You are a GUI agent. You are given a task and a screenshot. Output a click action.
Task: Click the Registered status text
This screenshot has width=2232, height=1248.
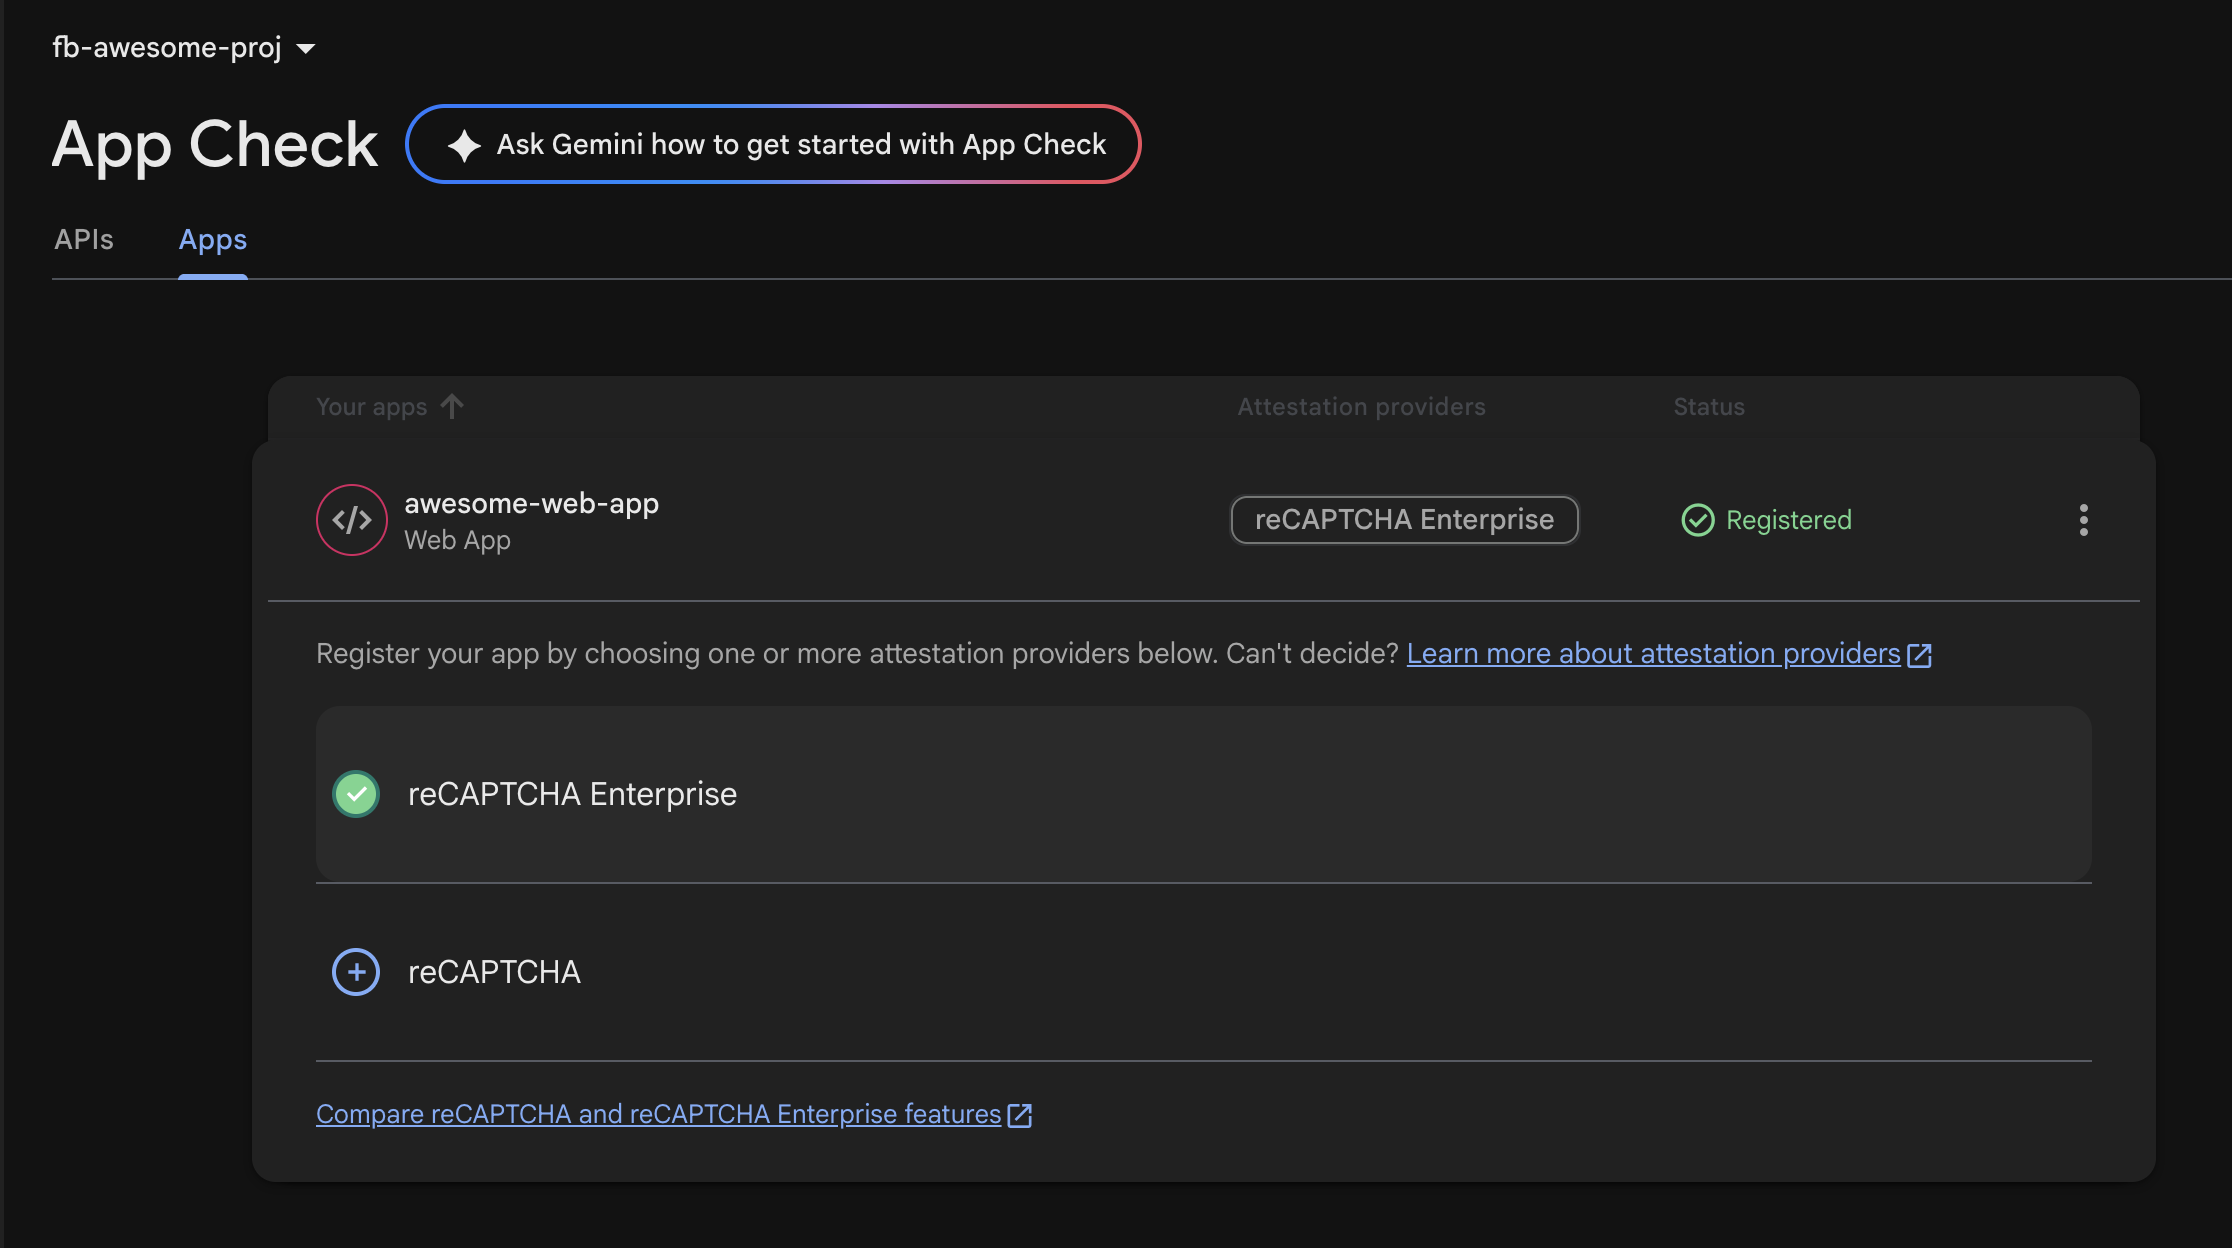tap(1789, 520)
